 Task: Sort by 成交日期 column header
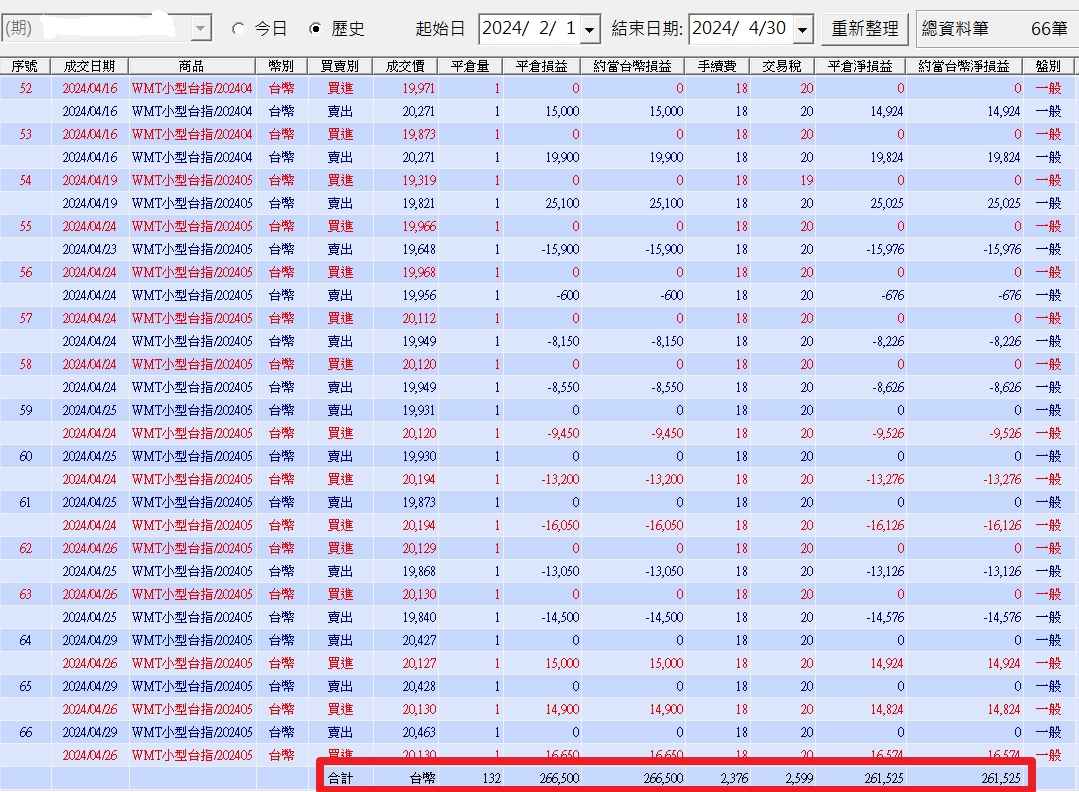point(89,66)
